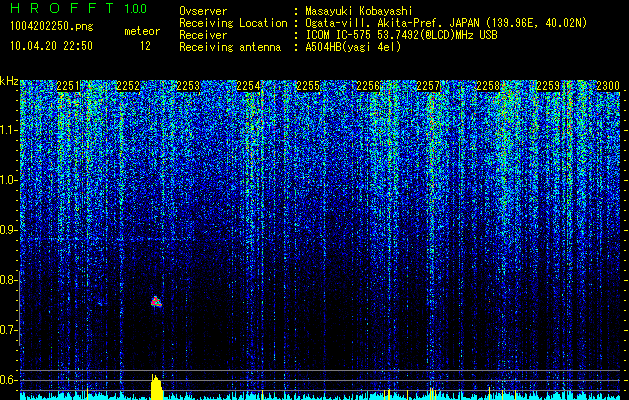Click time marker 2252

128,86
